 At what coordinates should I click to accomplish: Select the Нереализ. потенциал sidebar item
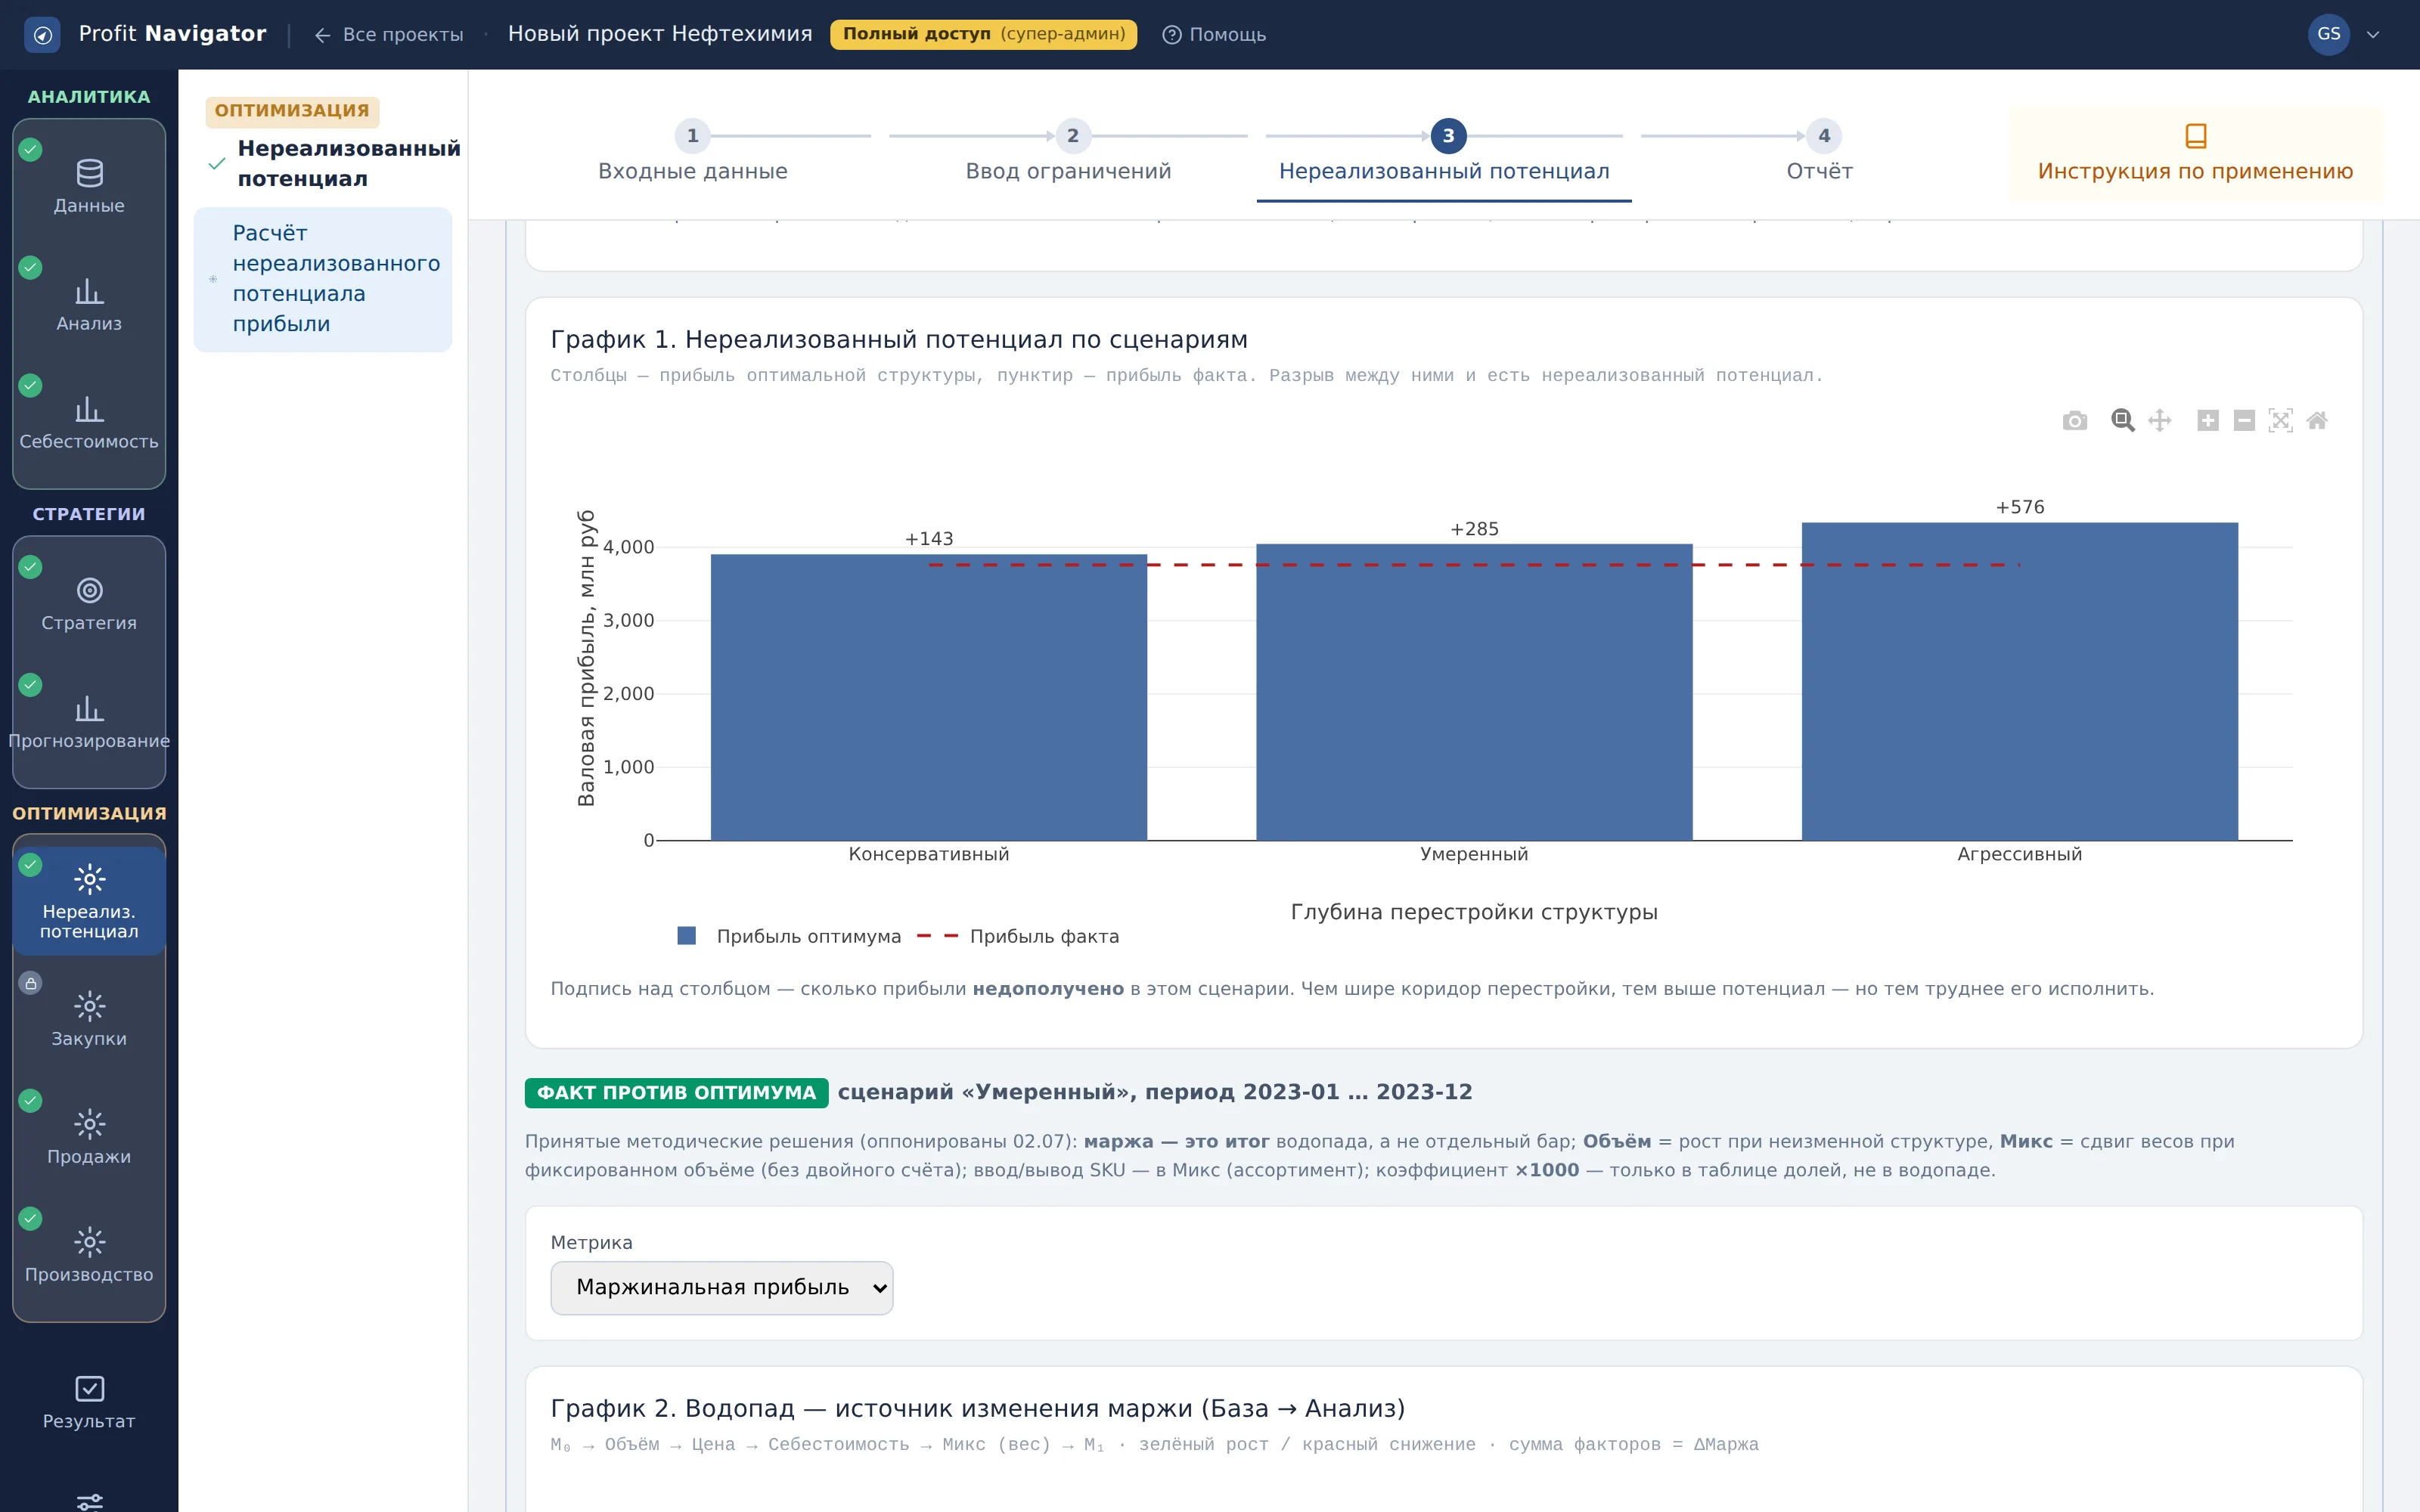pos(89,901)
